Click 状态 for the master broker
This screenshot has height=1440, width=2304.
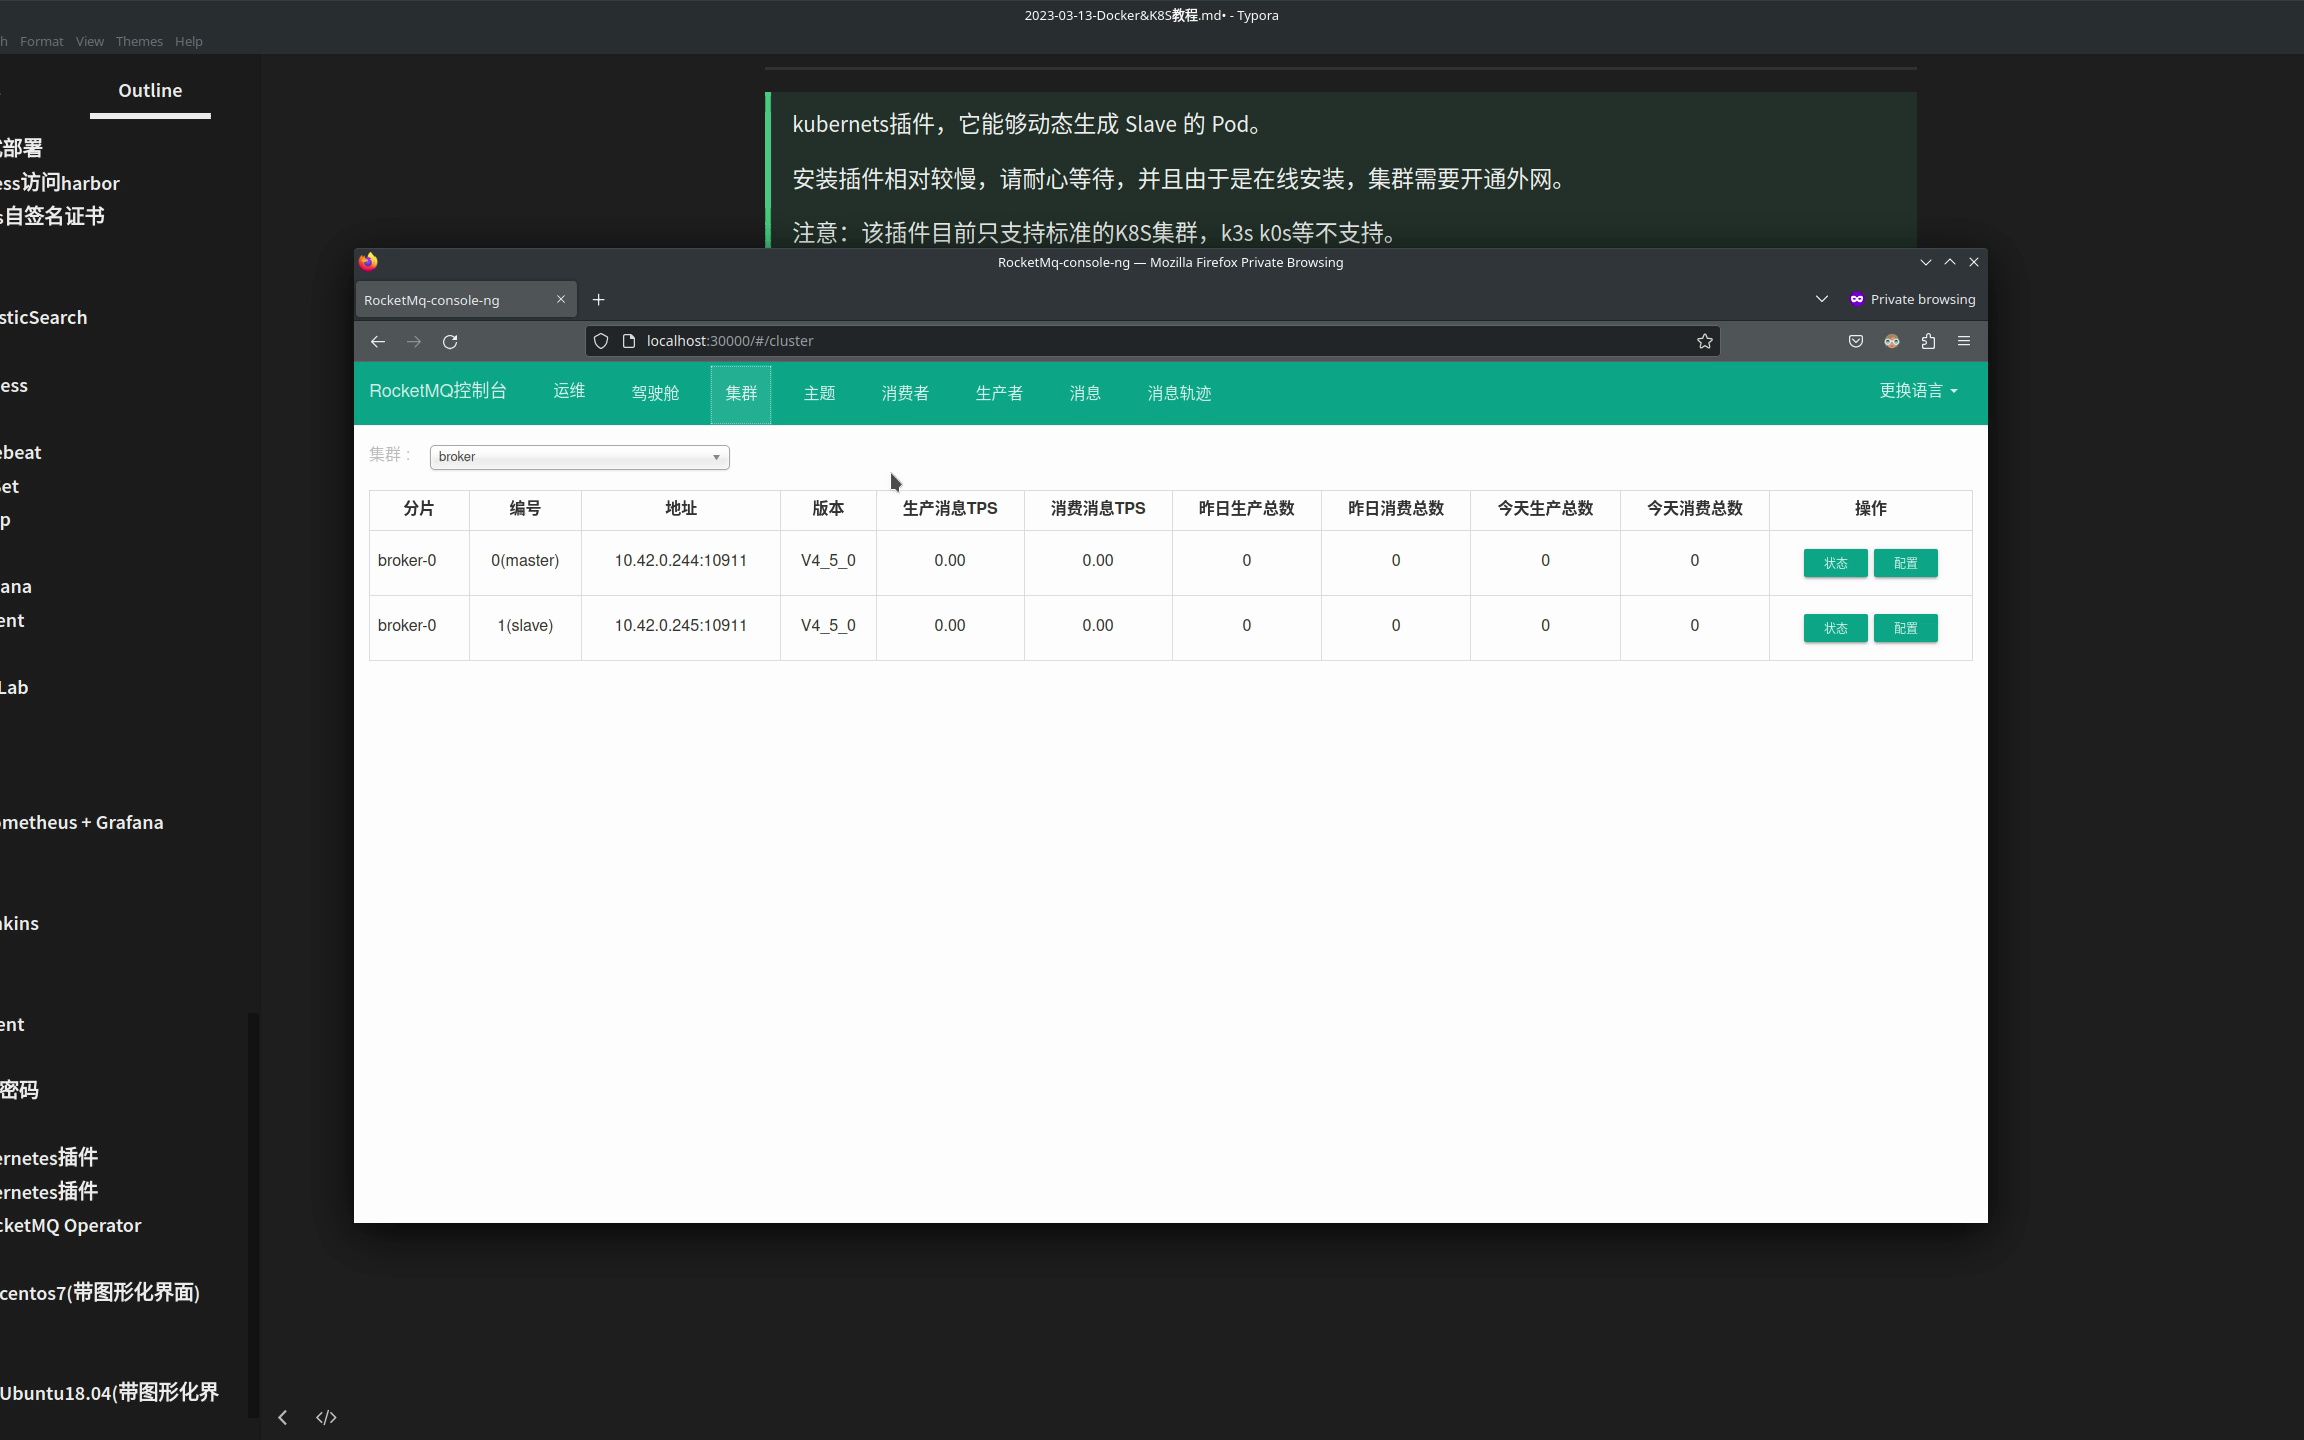coord(1834,562)
